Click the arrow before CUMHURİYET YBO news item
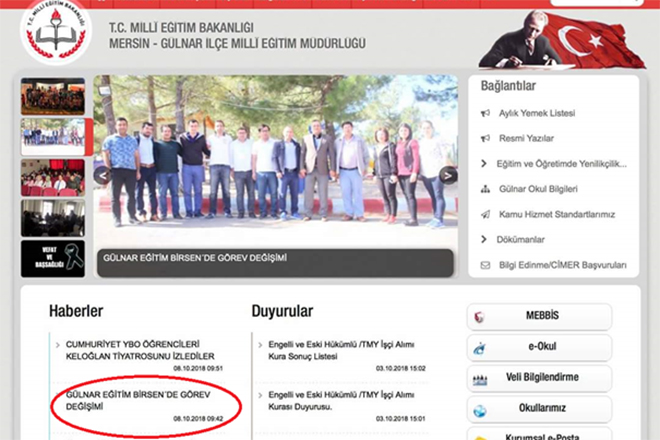Screen dimensions: 660x440 tap(58, 345)
